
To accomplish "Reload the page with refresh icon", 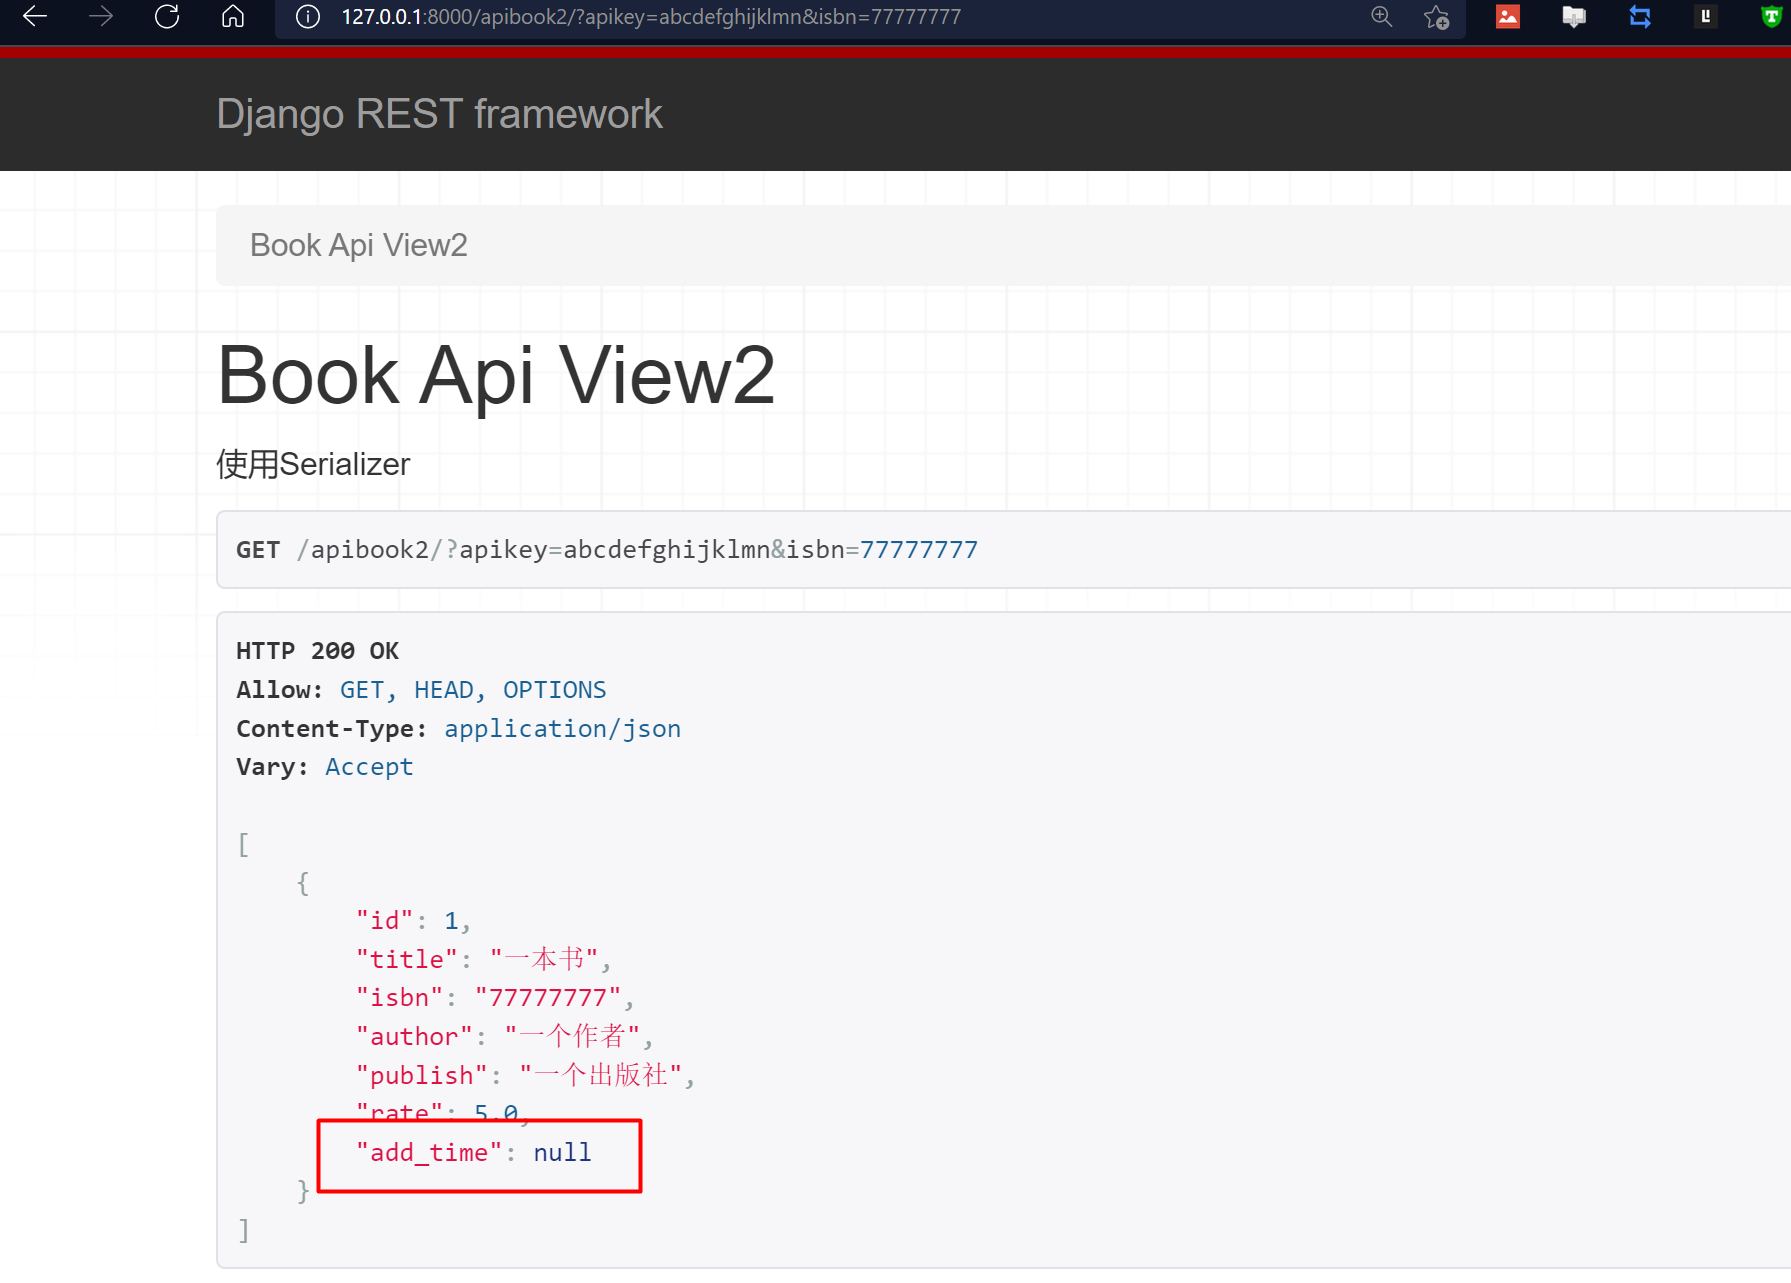I will click(167, 17).
